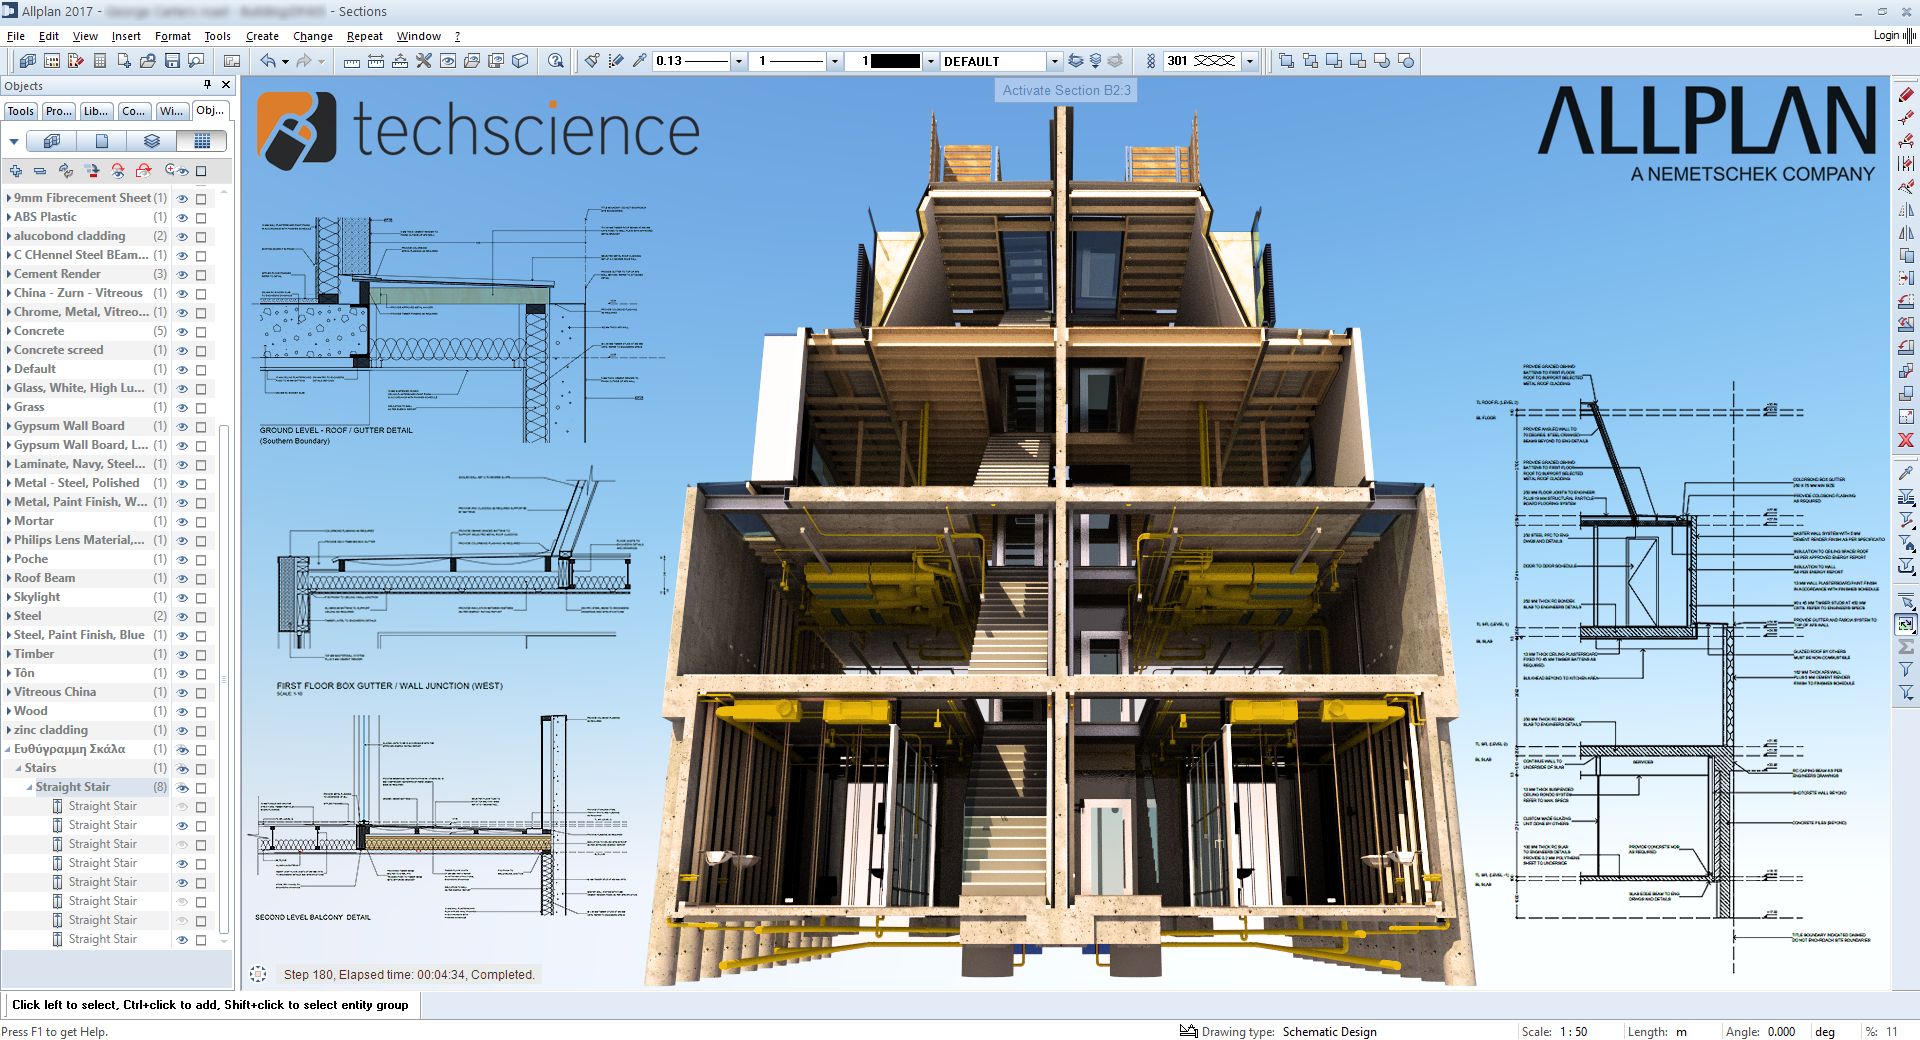1920x1040 pixels.
Task: Toggle visibility of the Concrete object
Action: pos(182,331)
